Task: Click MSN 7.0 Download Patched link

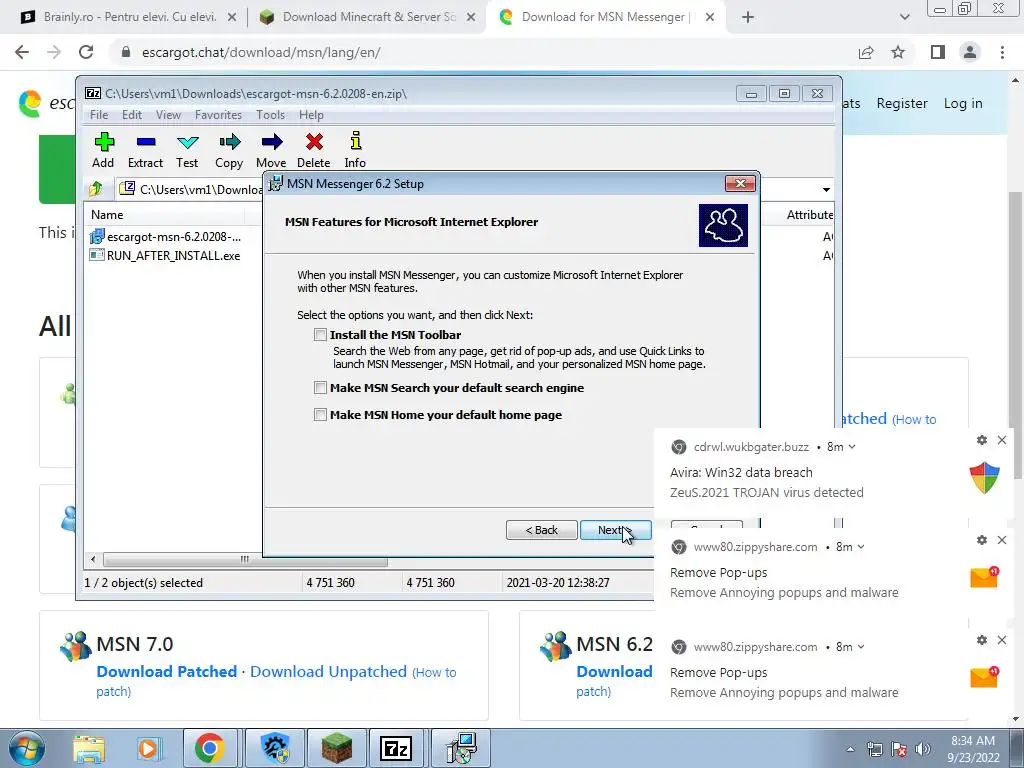Action: pos(167,671)
